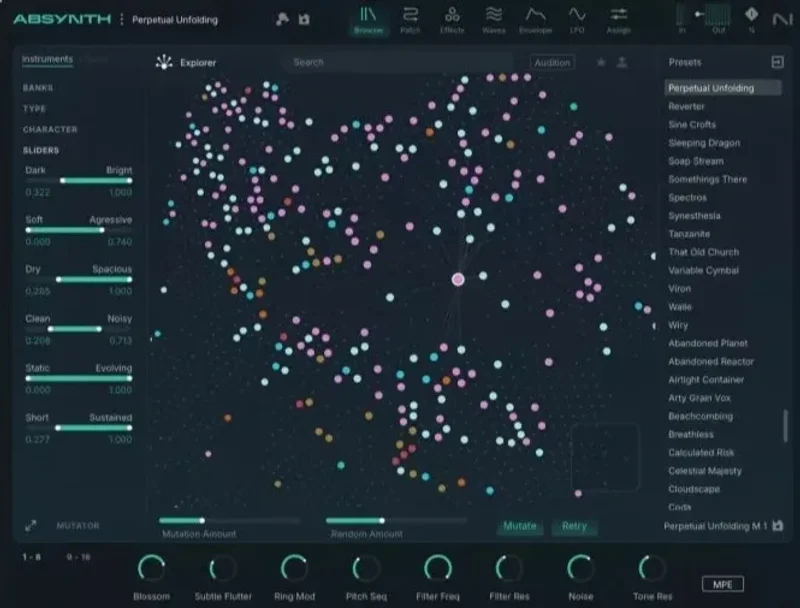Viewport: 800px width, 608px height.
Task: Select macro page 9 - 16
Action: click(x=79, y=557)
